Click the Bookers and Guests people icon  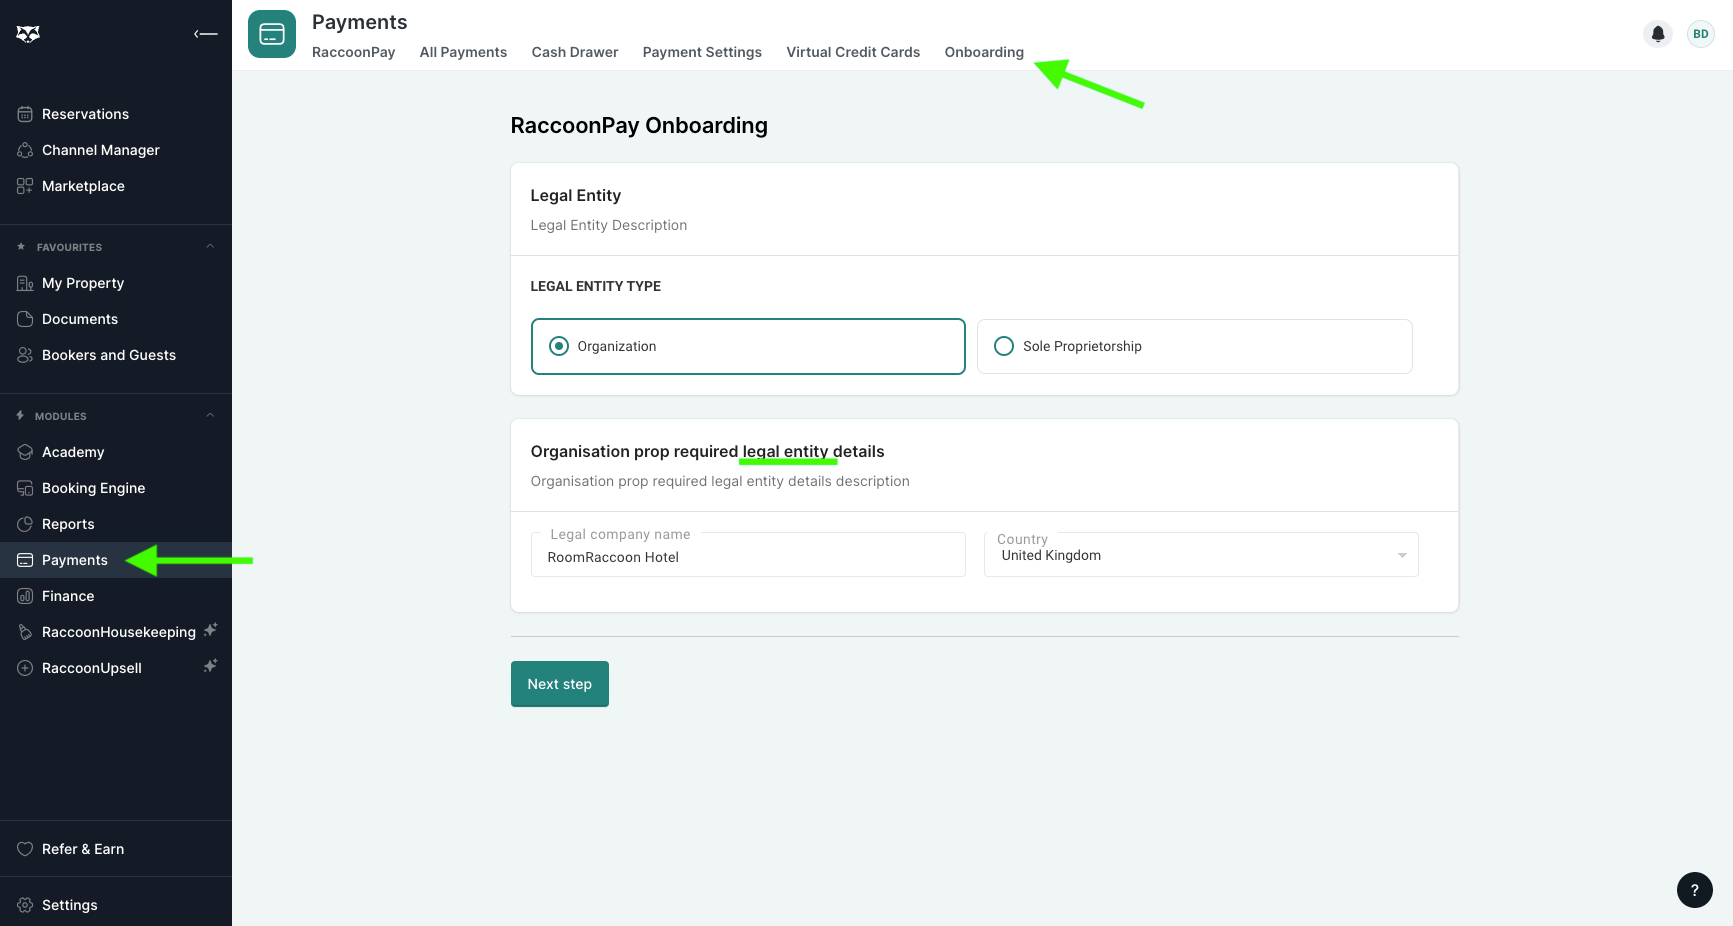pos(25,355)
